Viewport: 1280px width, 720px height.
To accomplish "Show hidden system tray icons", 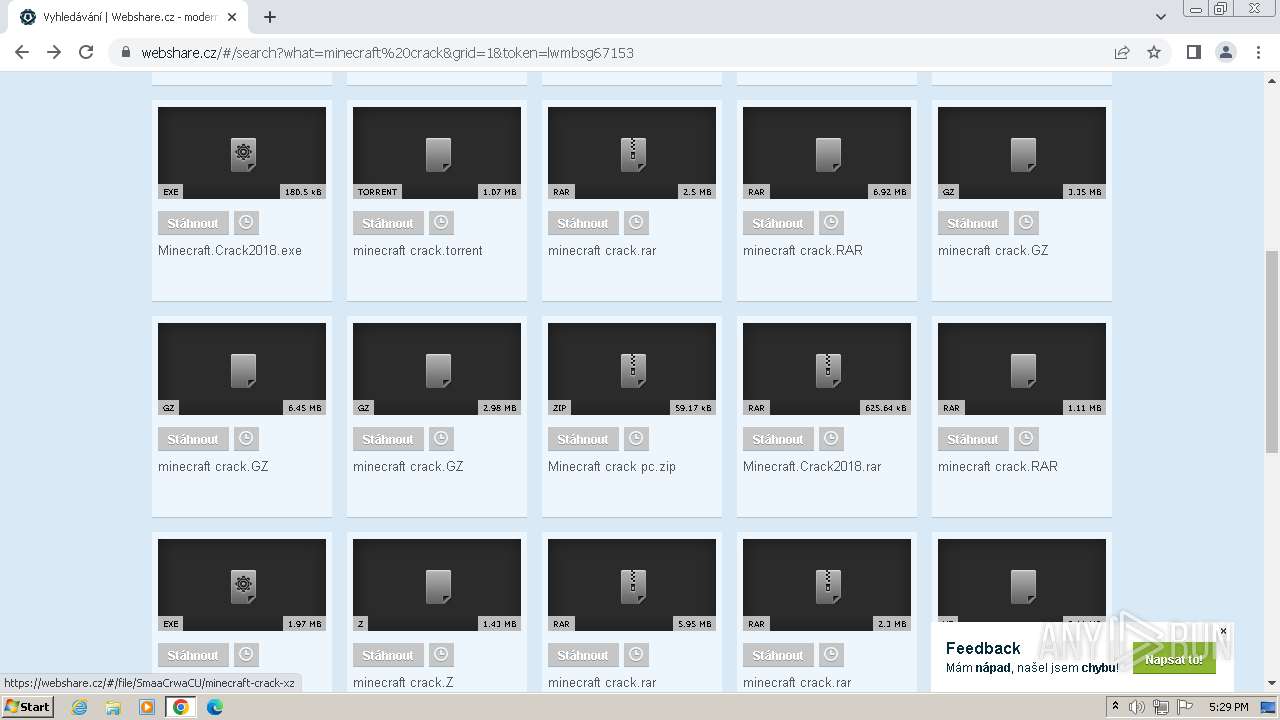I will point(1116,707).
